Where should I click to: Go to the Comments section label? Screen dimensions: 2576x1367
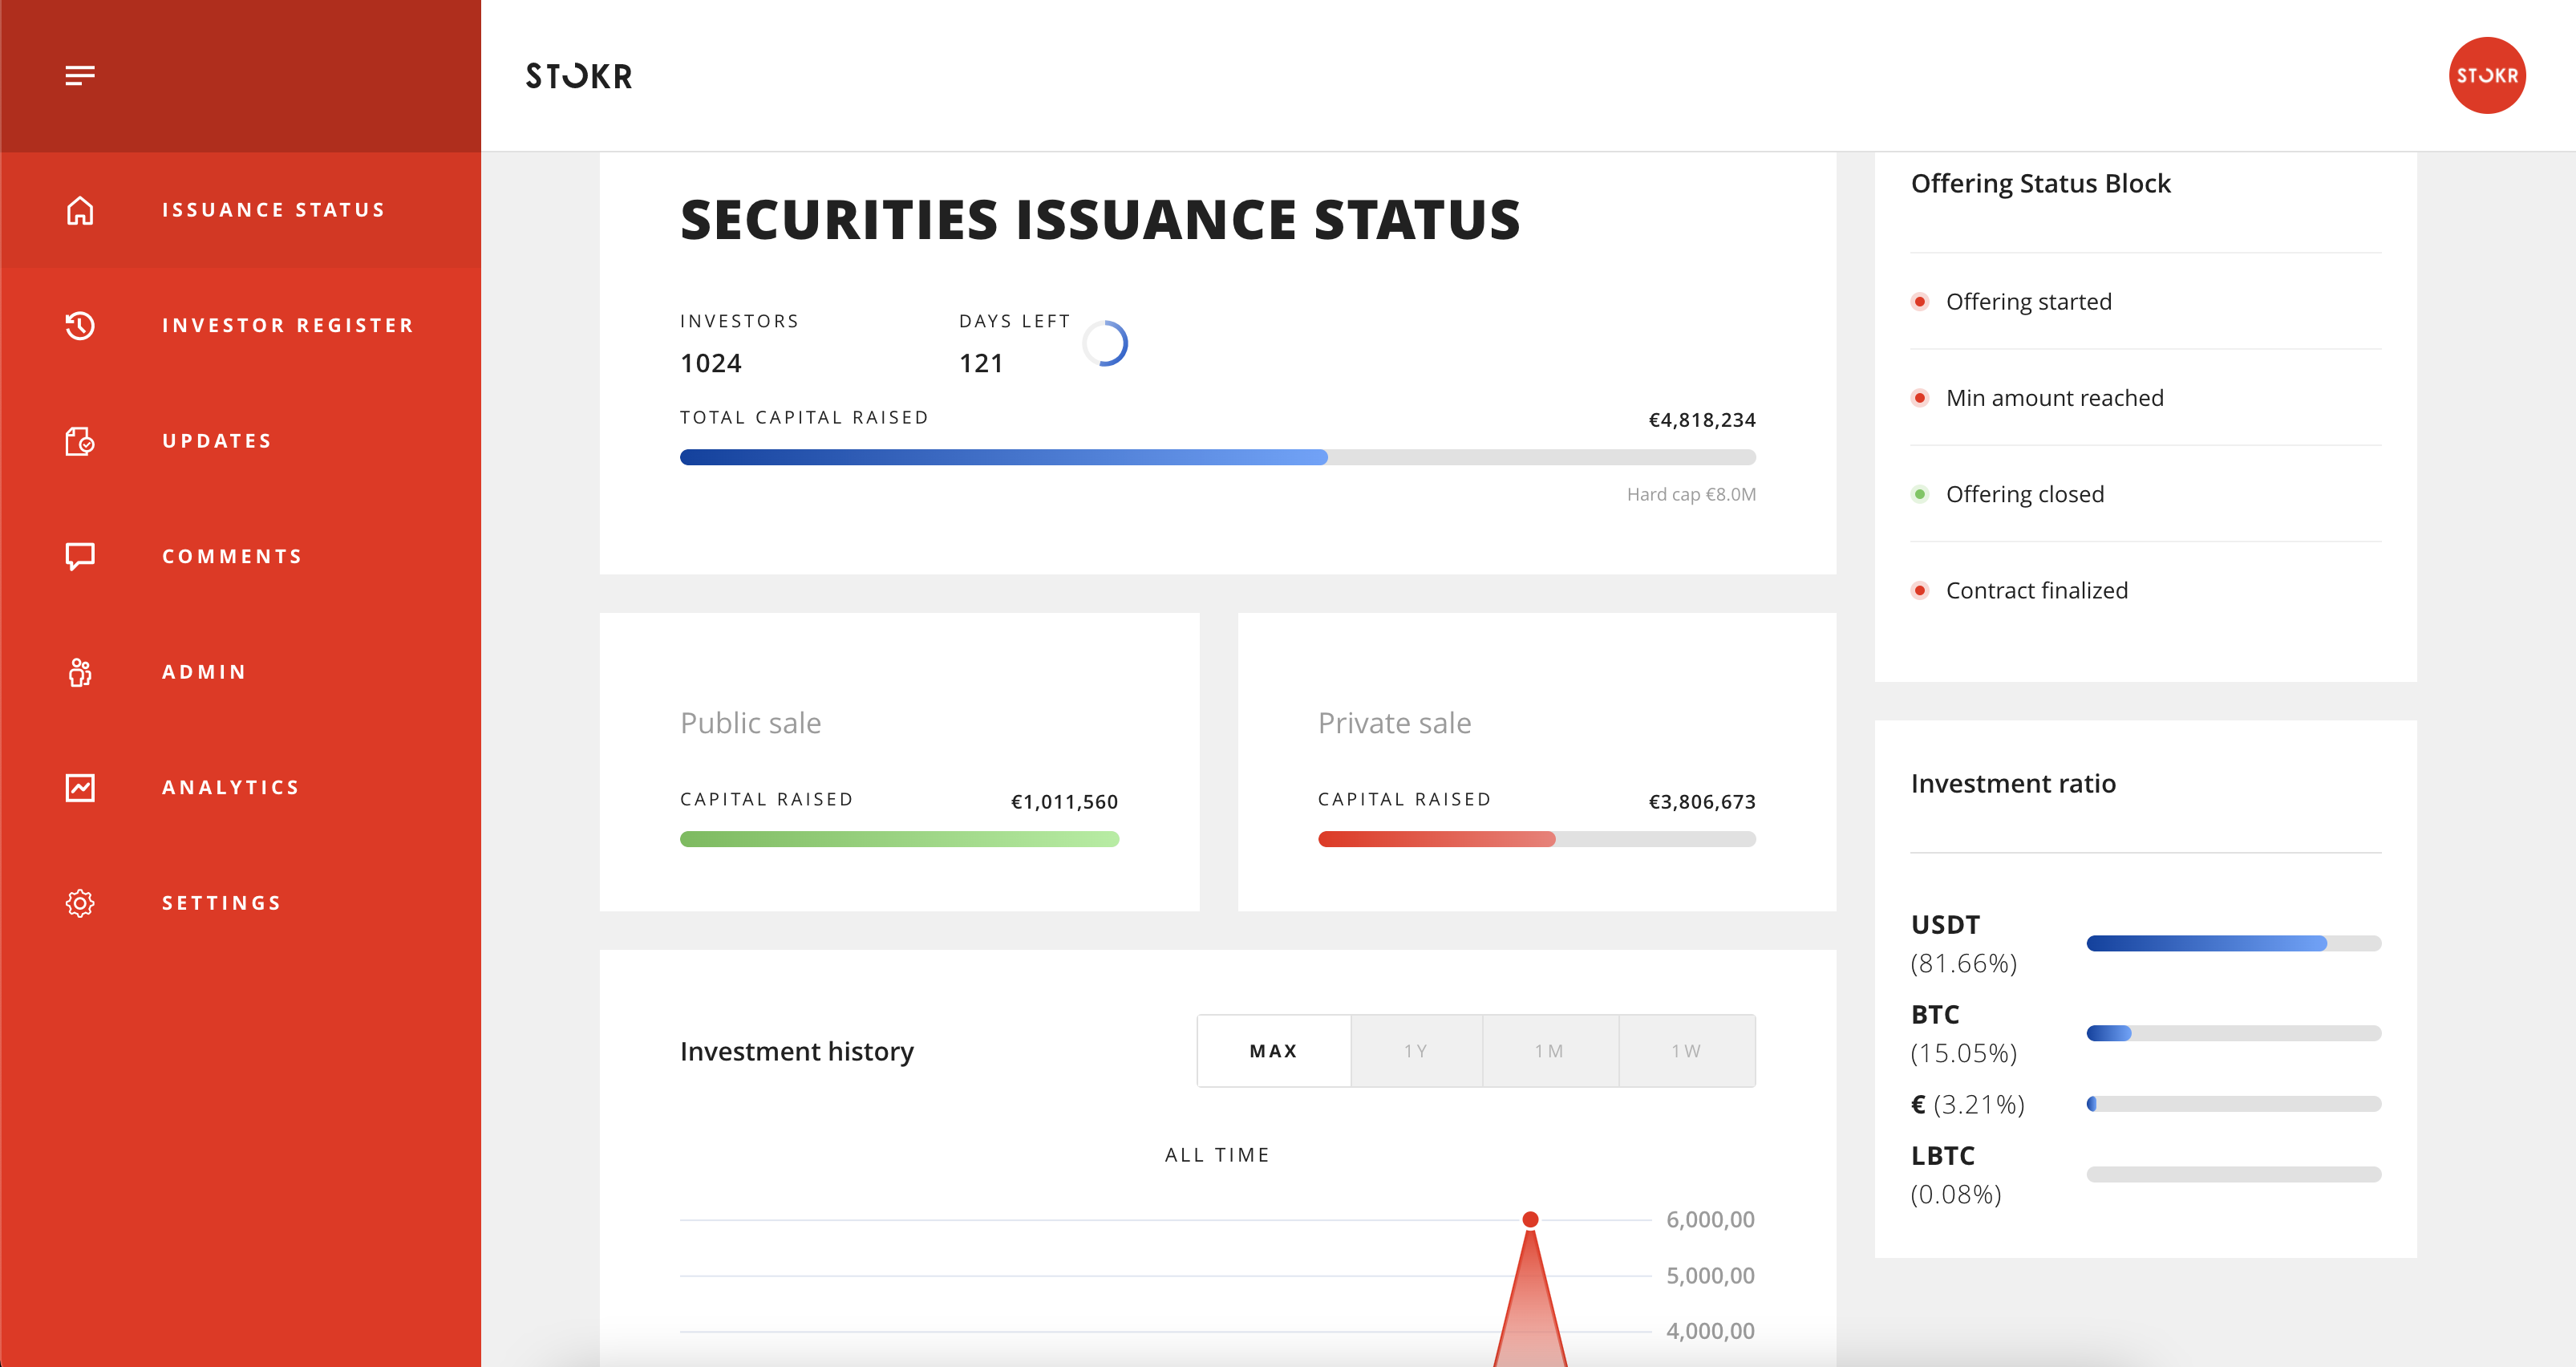point(232,556)
